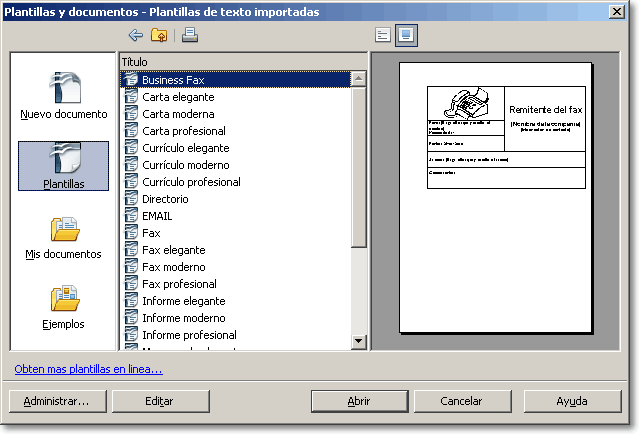This screenshot has width=639, height=434.
Task: Select 'Informe elegante' in the list
Action: [x=184, y=301]
